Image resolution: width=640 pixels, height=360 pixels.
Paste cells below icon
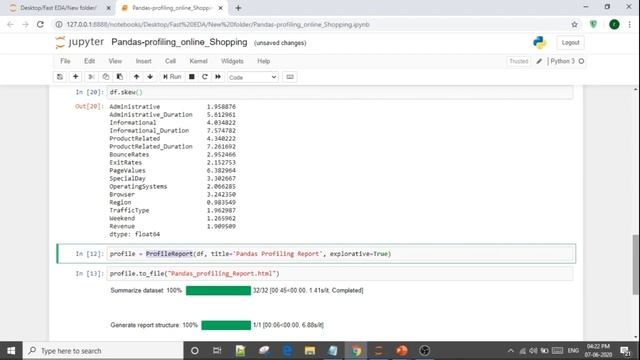(x=120, y=77)
